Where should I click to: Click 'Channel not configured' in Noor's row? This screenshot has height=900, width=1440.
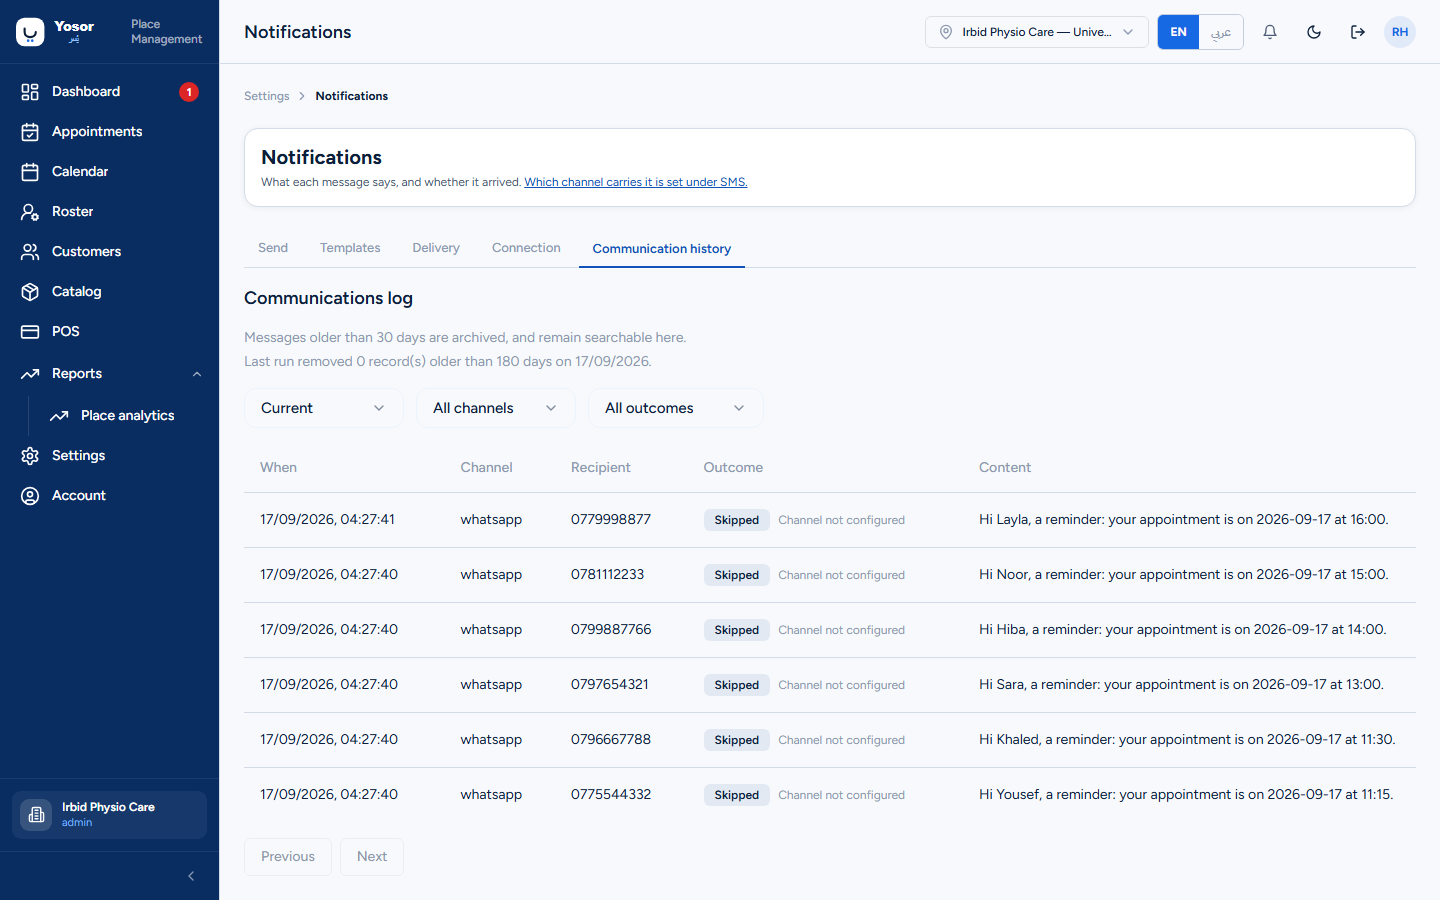click(x=842, y=575)
